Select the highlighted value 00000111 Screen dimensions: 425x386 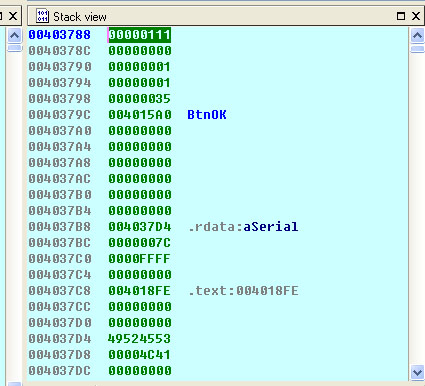click(x=140, y=35)
